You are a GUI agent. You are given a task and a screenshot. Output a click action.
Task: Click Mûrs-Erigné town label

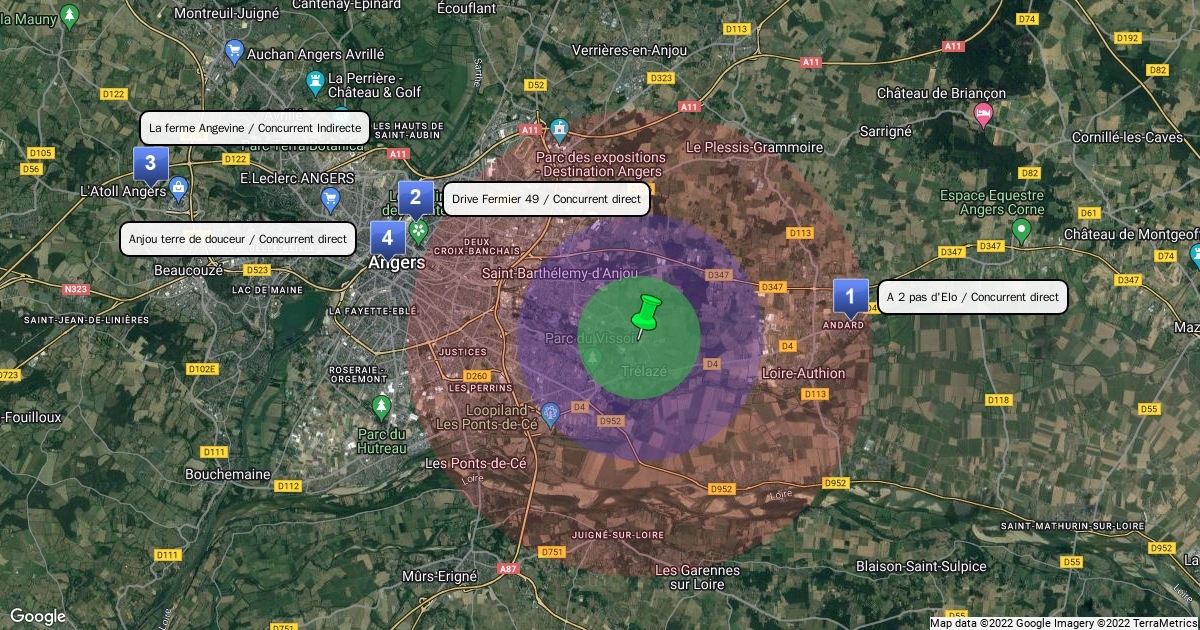(x=439, y=576)
